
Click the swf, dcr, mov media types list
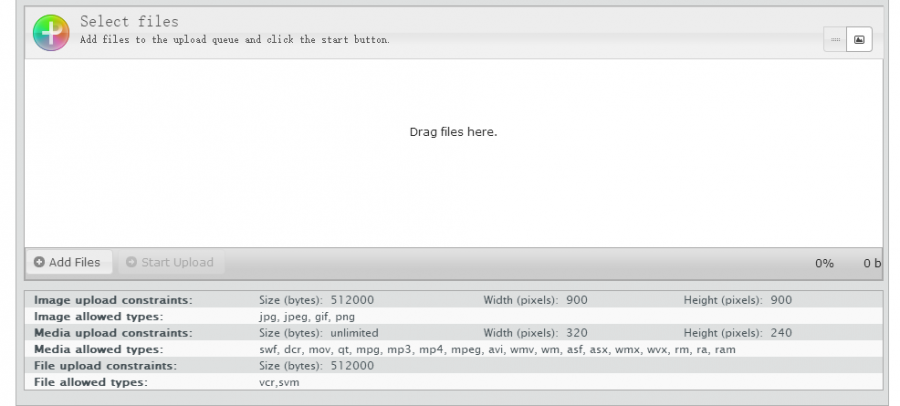[x=497, y=350]
